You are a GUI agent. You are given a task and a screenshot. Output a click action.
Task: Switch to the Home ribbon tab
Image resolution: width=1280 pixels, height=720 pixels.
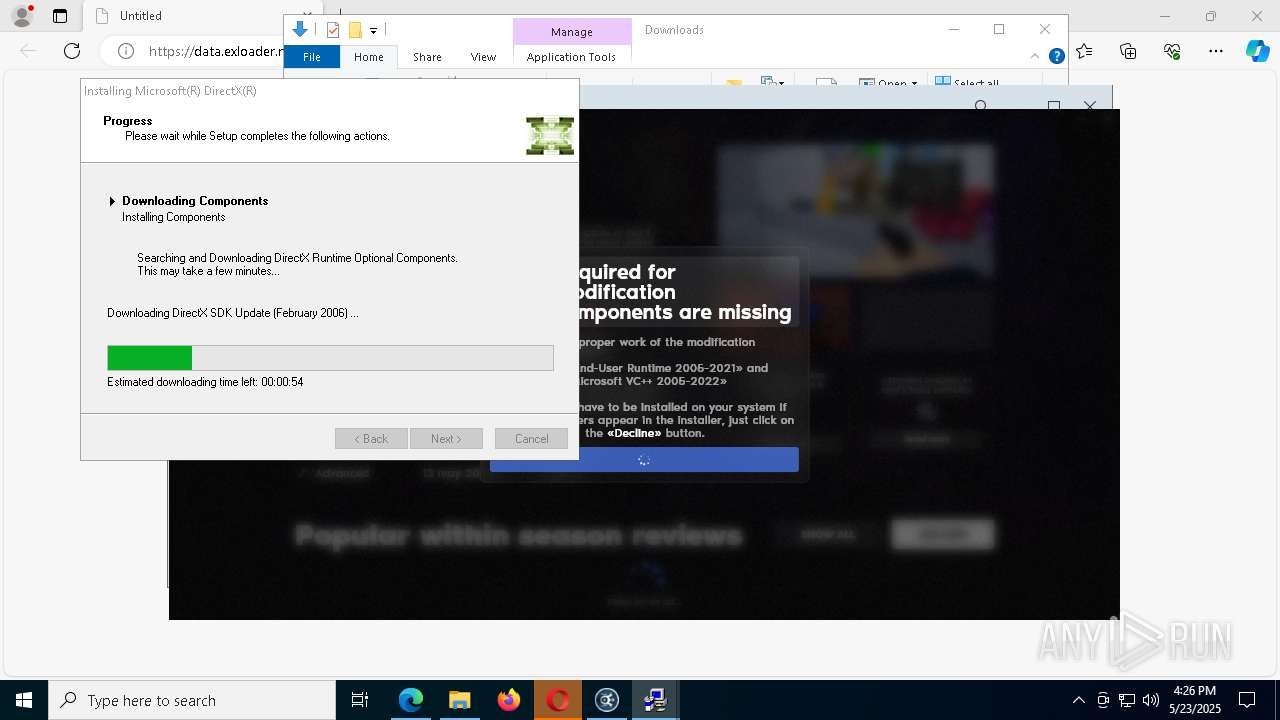[369, 57]
